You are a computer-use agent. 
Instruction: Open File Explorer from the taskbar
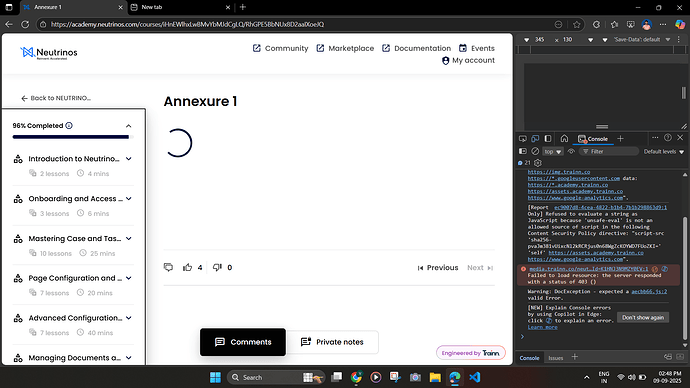pos(435,377)
